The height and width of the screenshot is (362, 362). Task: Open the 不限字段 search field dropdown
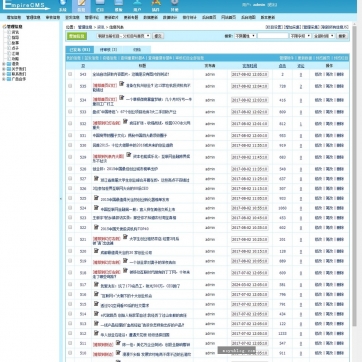click(300, 36)
